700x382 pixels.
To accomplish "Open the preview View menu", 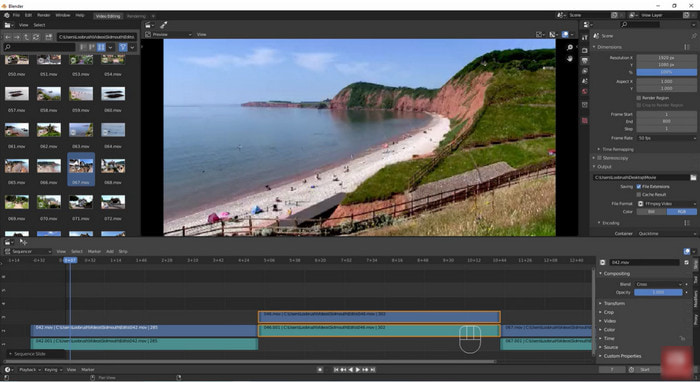I will tap(202, 34).
